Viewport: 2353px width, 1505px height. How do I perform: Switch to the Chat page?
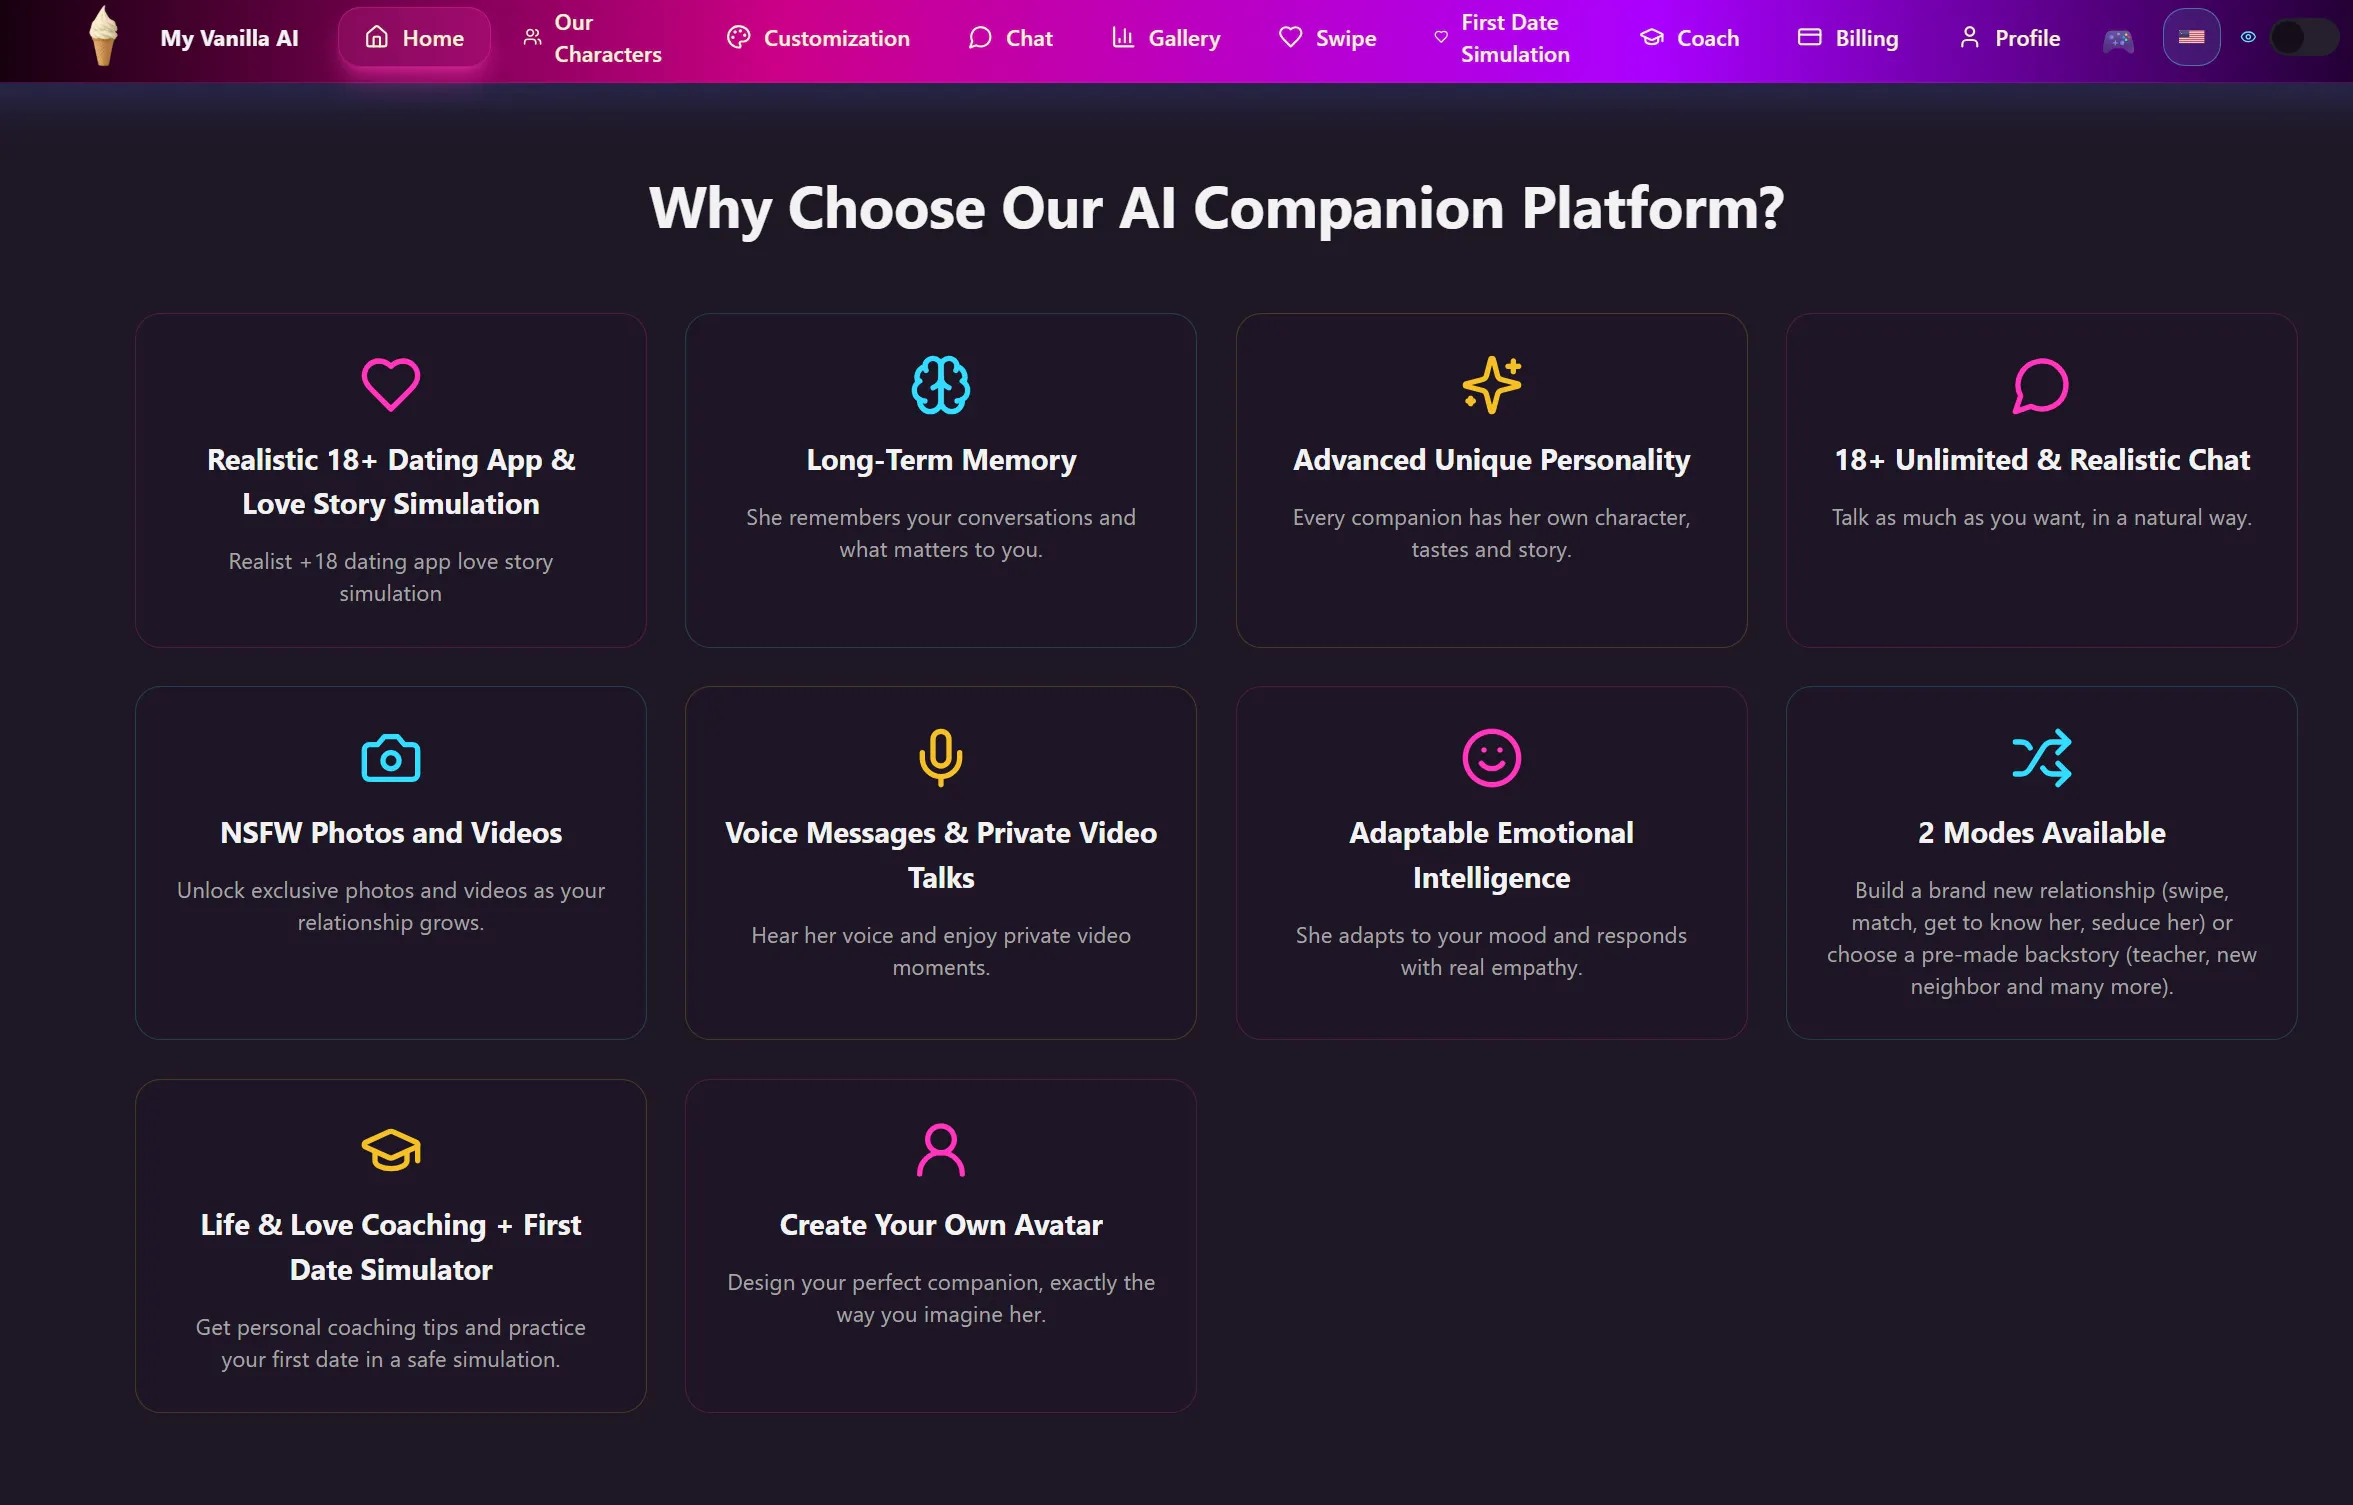coord(1011,38)
